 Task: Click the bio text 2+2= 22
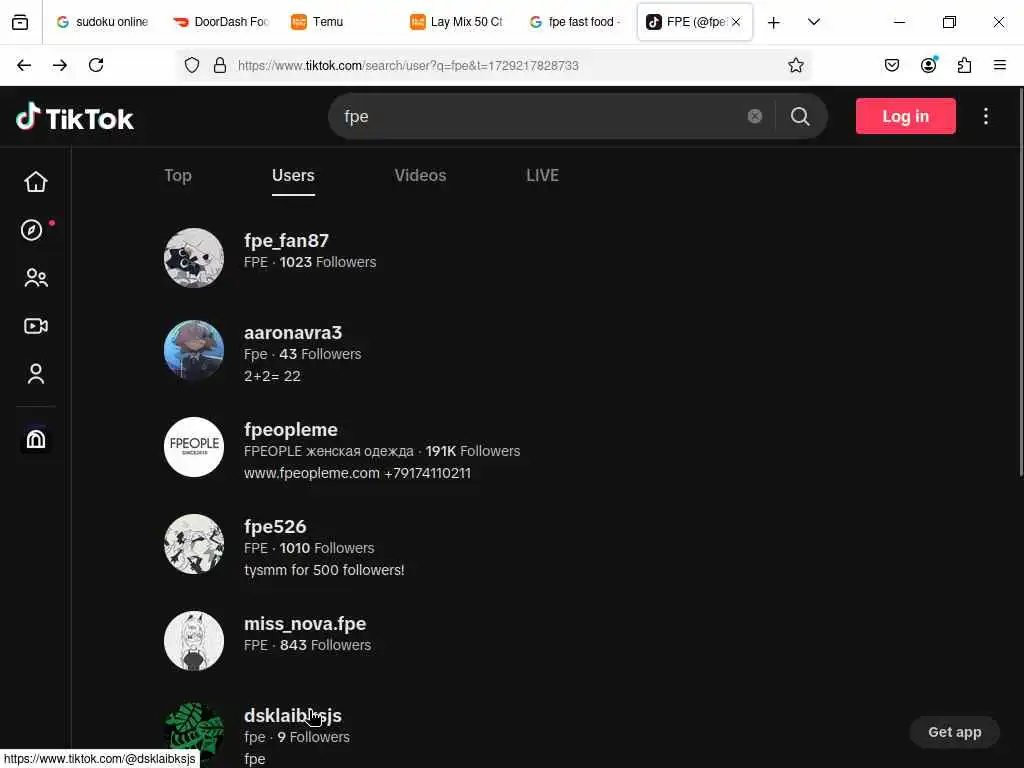[x=272, y=376]
